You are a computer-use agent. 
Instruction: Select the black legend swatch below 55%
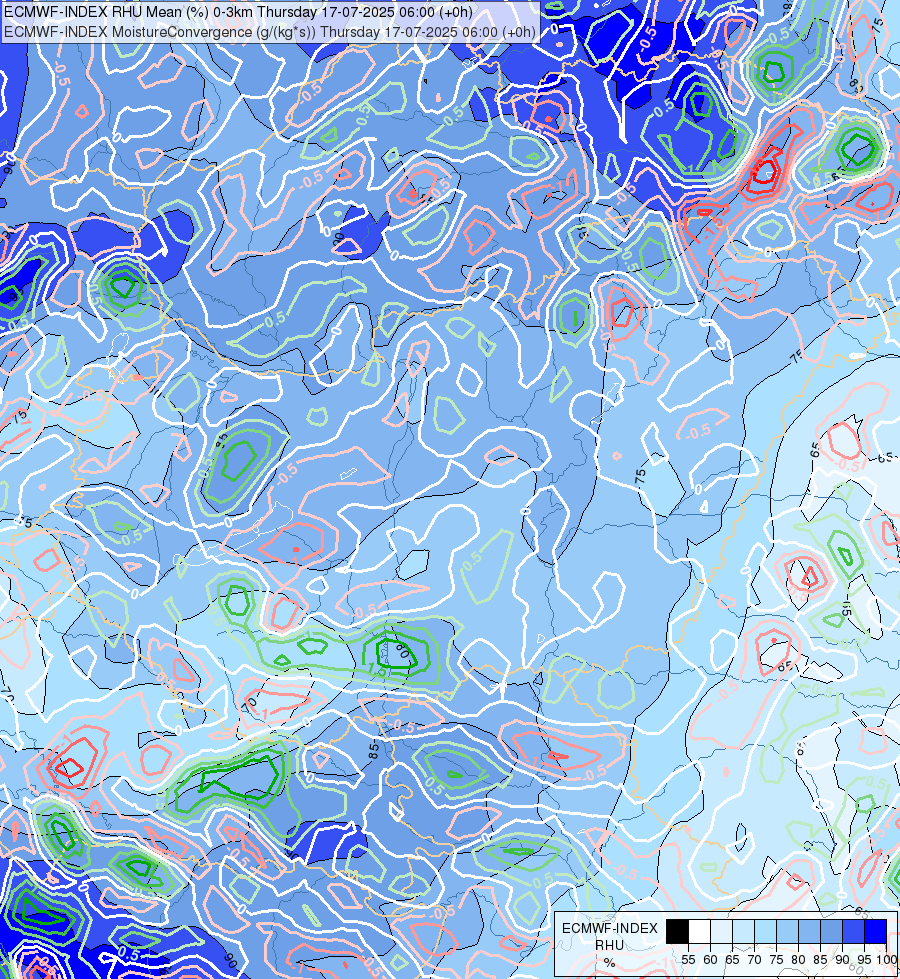(677, 931)
